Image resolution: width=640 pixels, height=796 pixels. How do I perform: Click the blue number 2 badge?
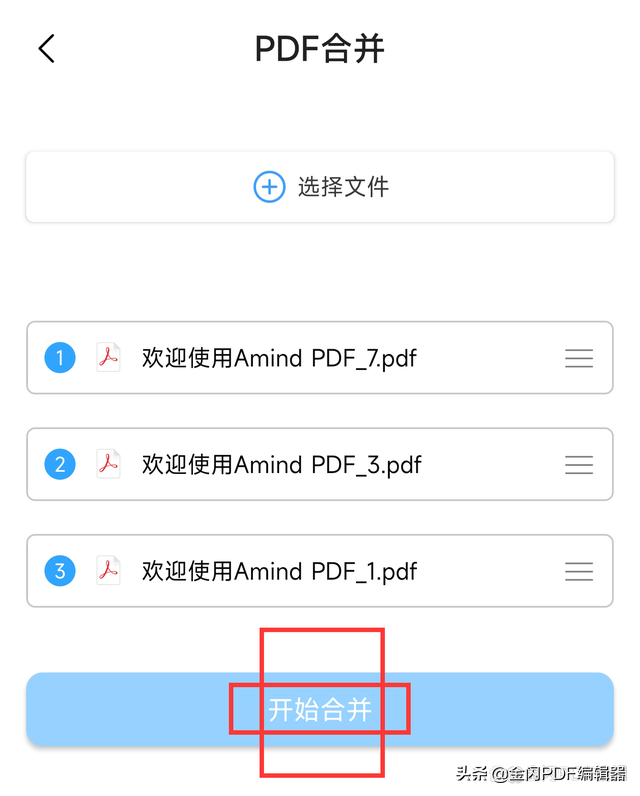click(x=60, y=465)
